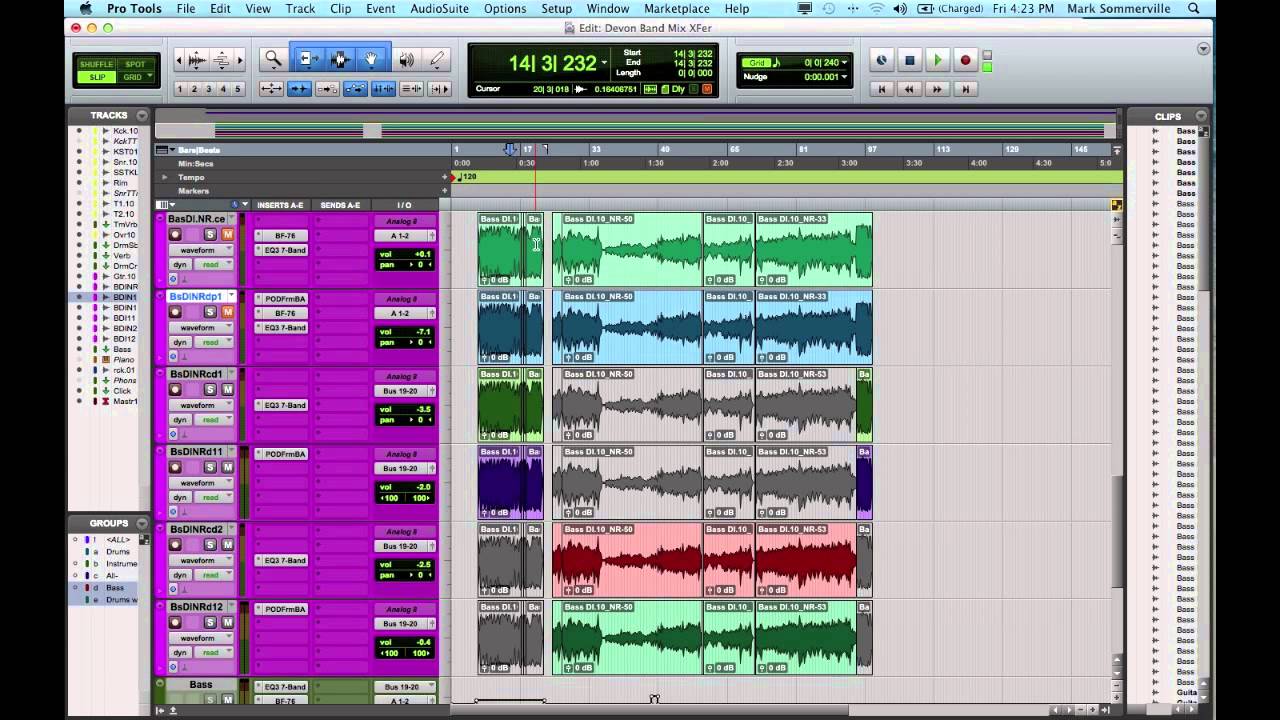Viewport: 1280px width, 720px height.
Task: Solo the BsDINRcd2 track
Action: tap(210, 545)
